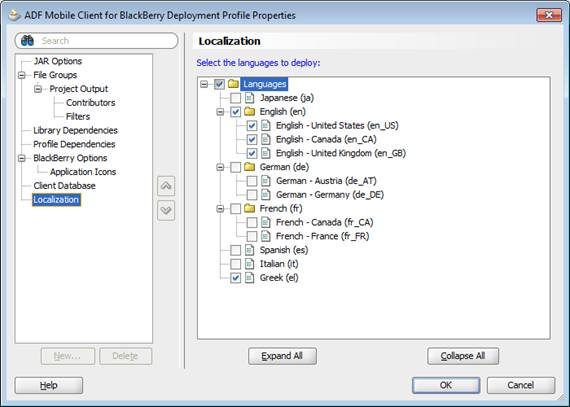Check the Spanish (es) checkbox

(x=236, y=250)
